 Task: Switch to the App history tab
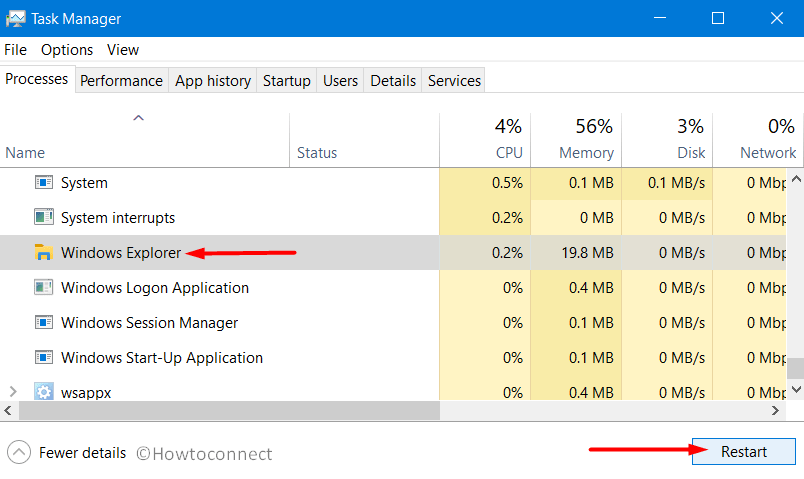[213, 81]
